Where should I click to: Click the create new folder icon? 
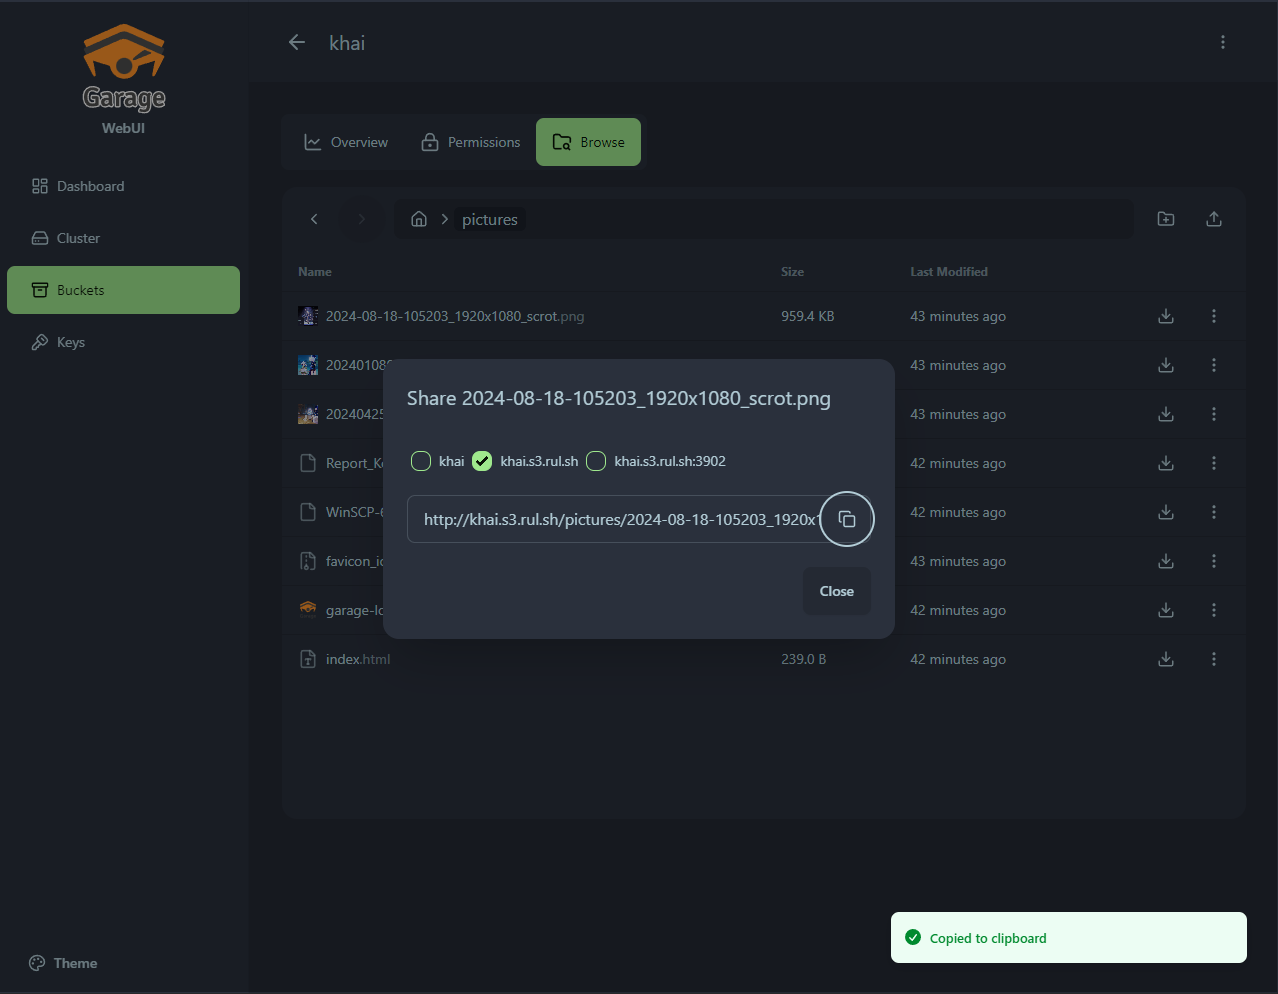(x=1165, y=219)
